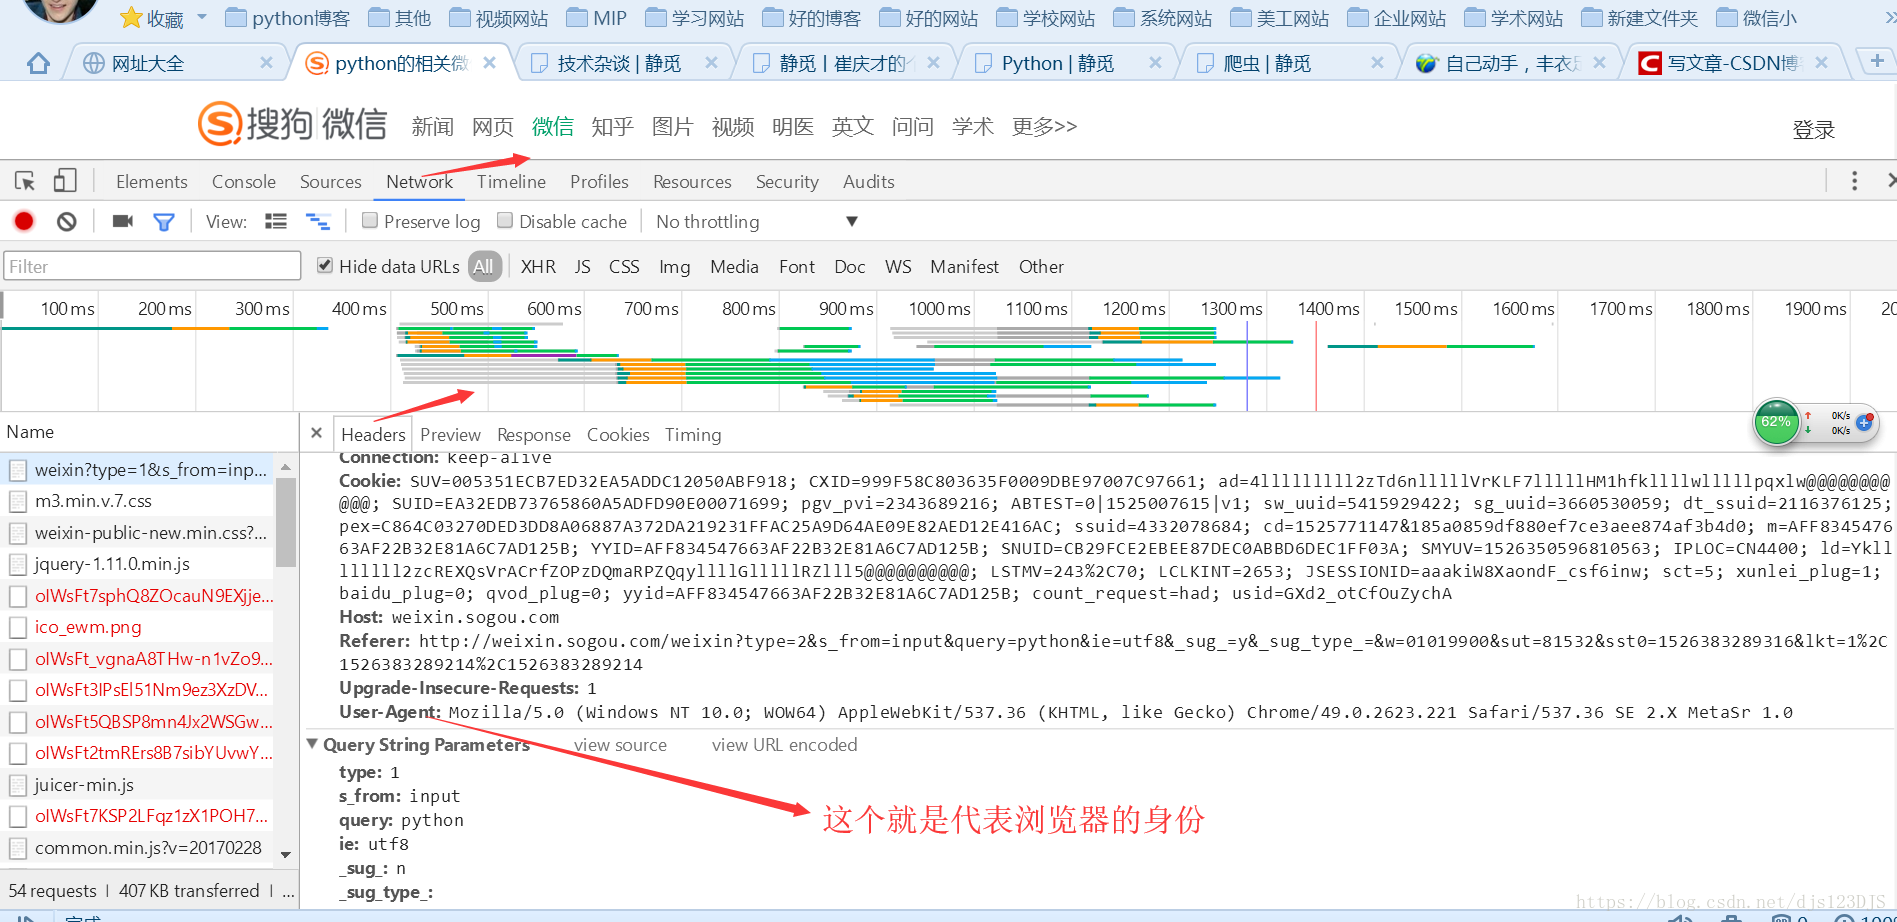Open the Sources panel
This screenshot has width=1897, height=922.
331,181
